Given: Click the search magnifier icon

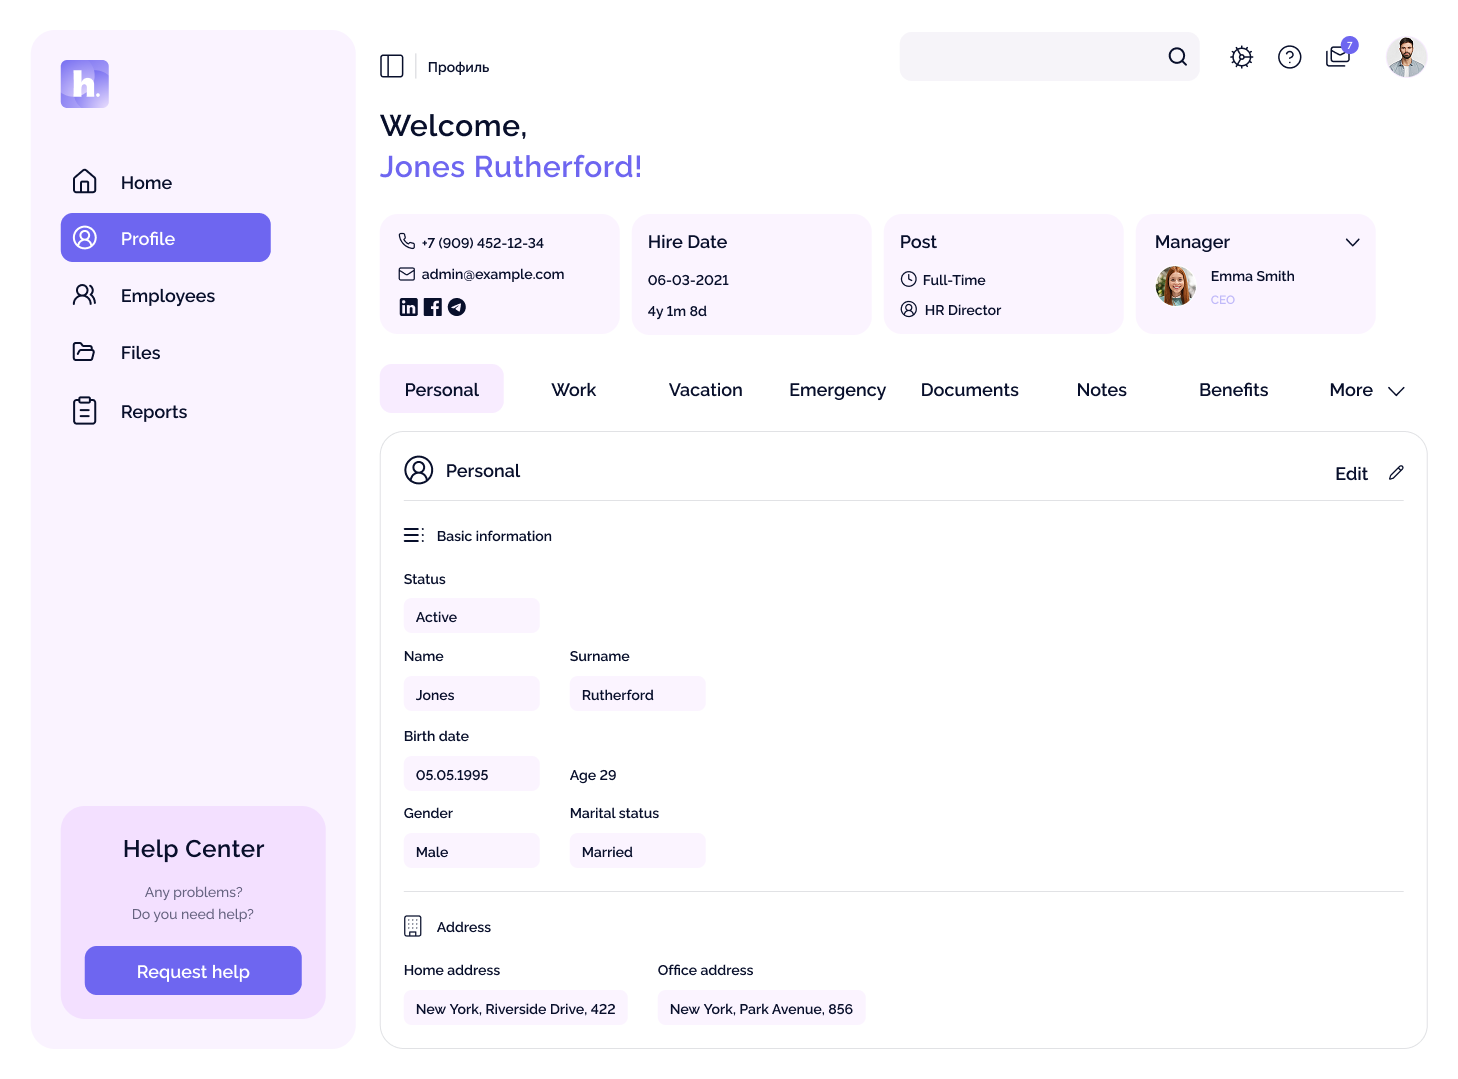Looking at the screenshot, I should pos(1177,57).
